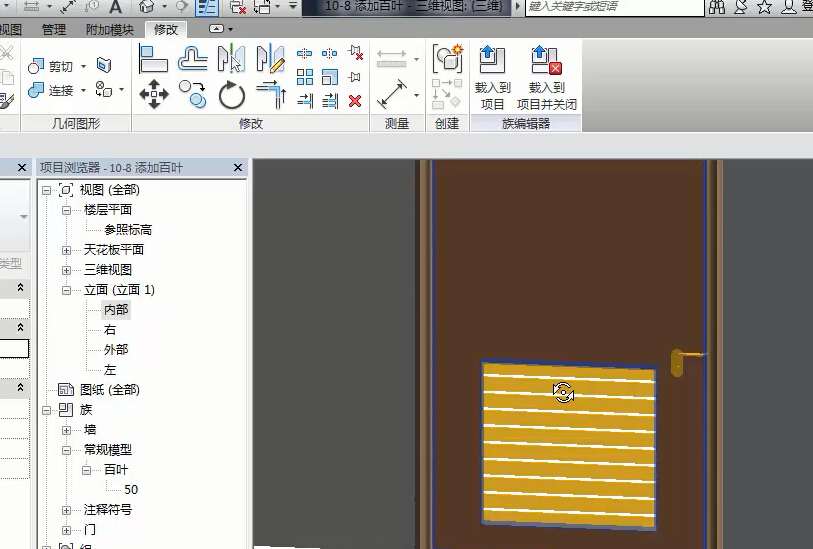Open the 修改 ribbon tab
813x549 pixels.
tap(166, 30)
